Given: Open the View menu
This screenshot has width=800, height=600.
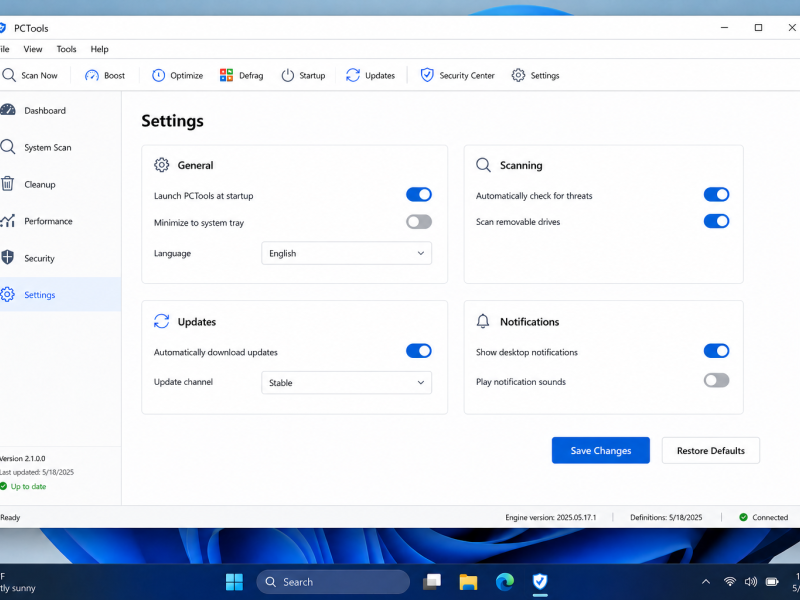Looking at the screenshot, I should click(33, 49).
